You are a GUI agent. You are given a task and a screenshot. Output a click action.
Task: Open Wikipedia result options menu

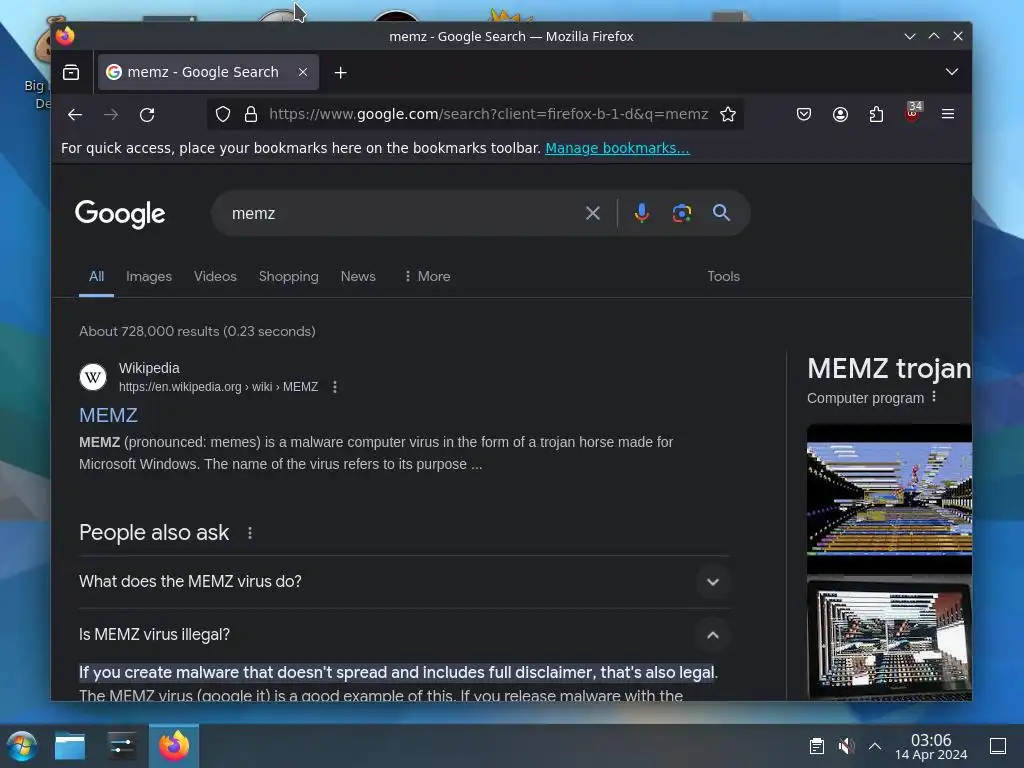click(x=335, y=387)
